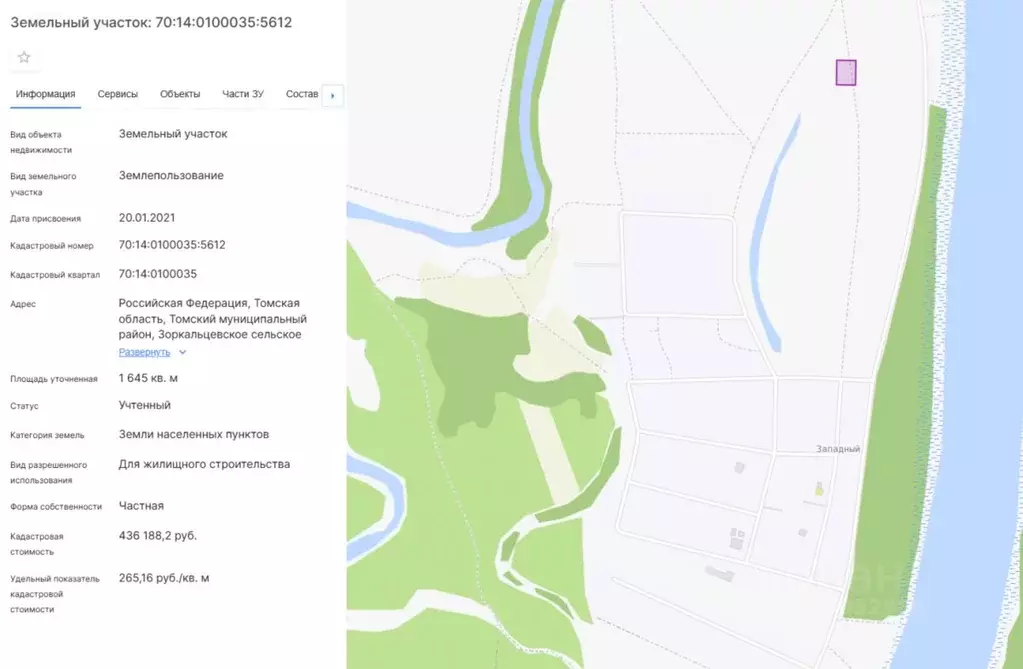The width and height of the screenshot is (1023, 669).
Task: Open the Информация tab
Action: 46,94
